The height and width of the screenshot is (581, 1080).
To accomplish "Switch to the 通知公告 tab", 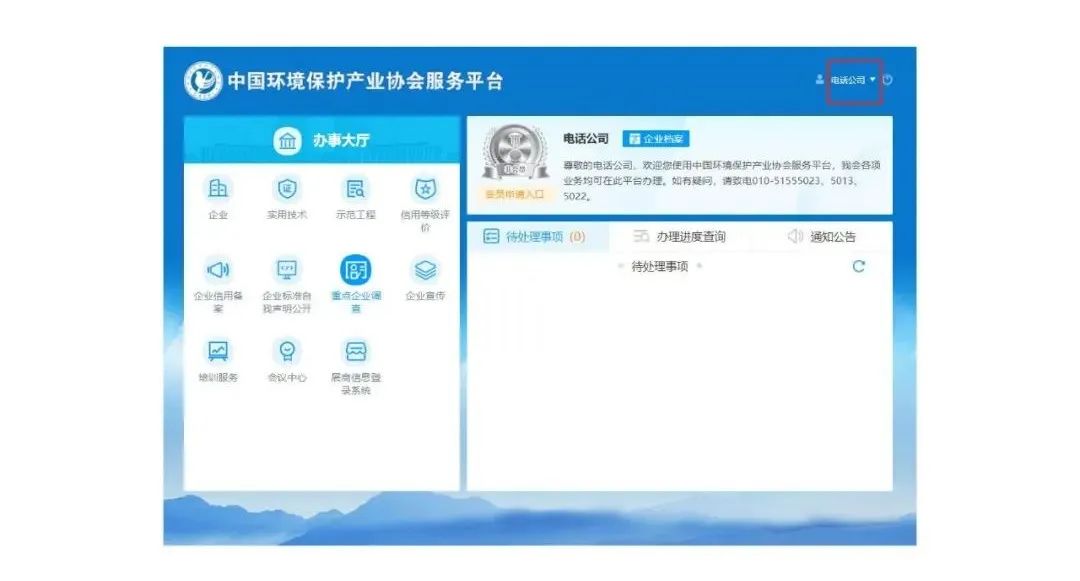I will (822, 237).
